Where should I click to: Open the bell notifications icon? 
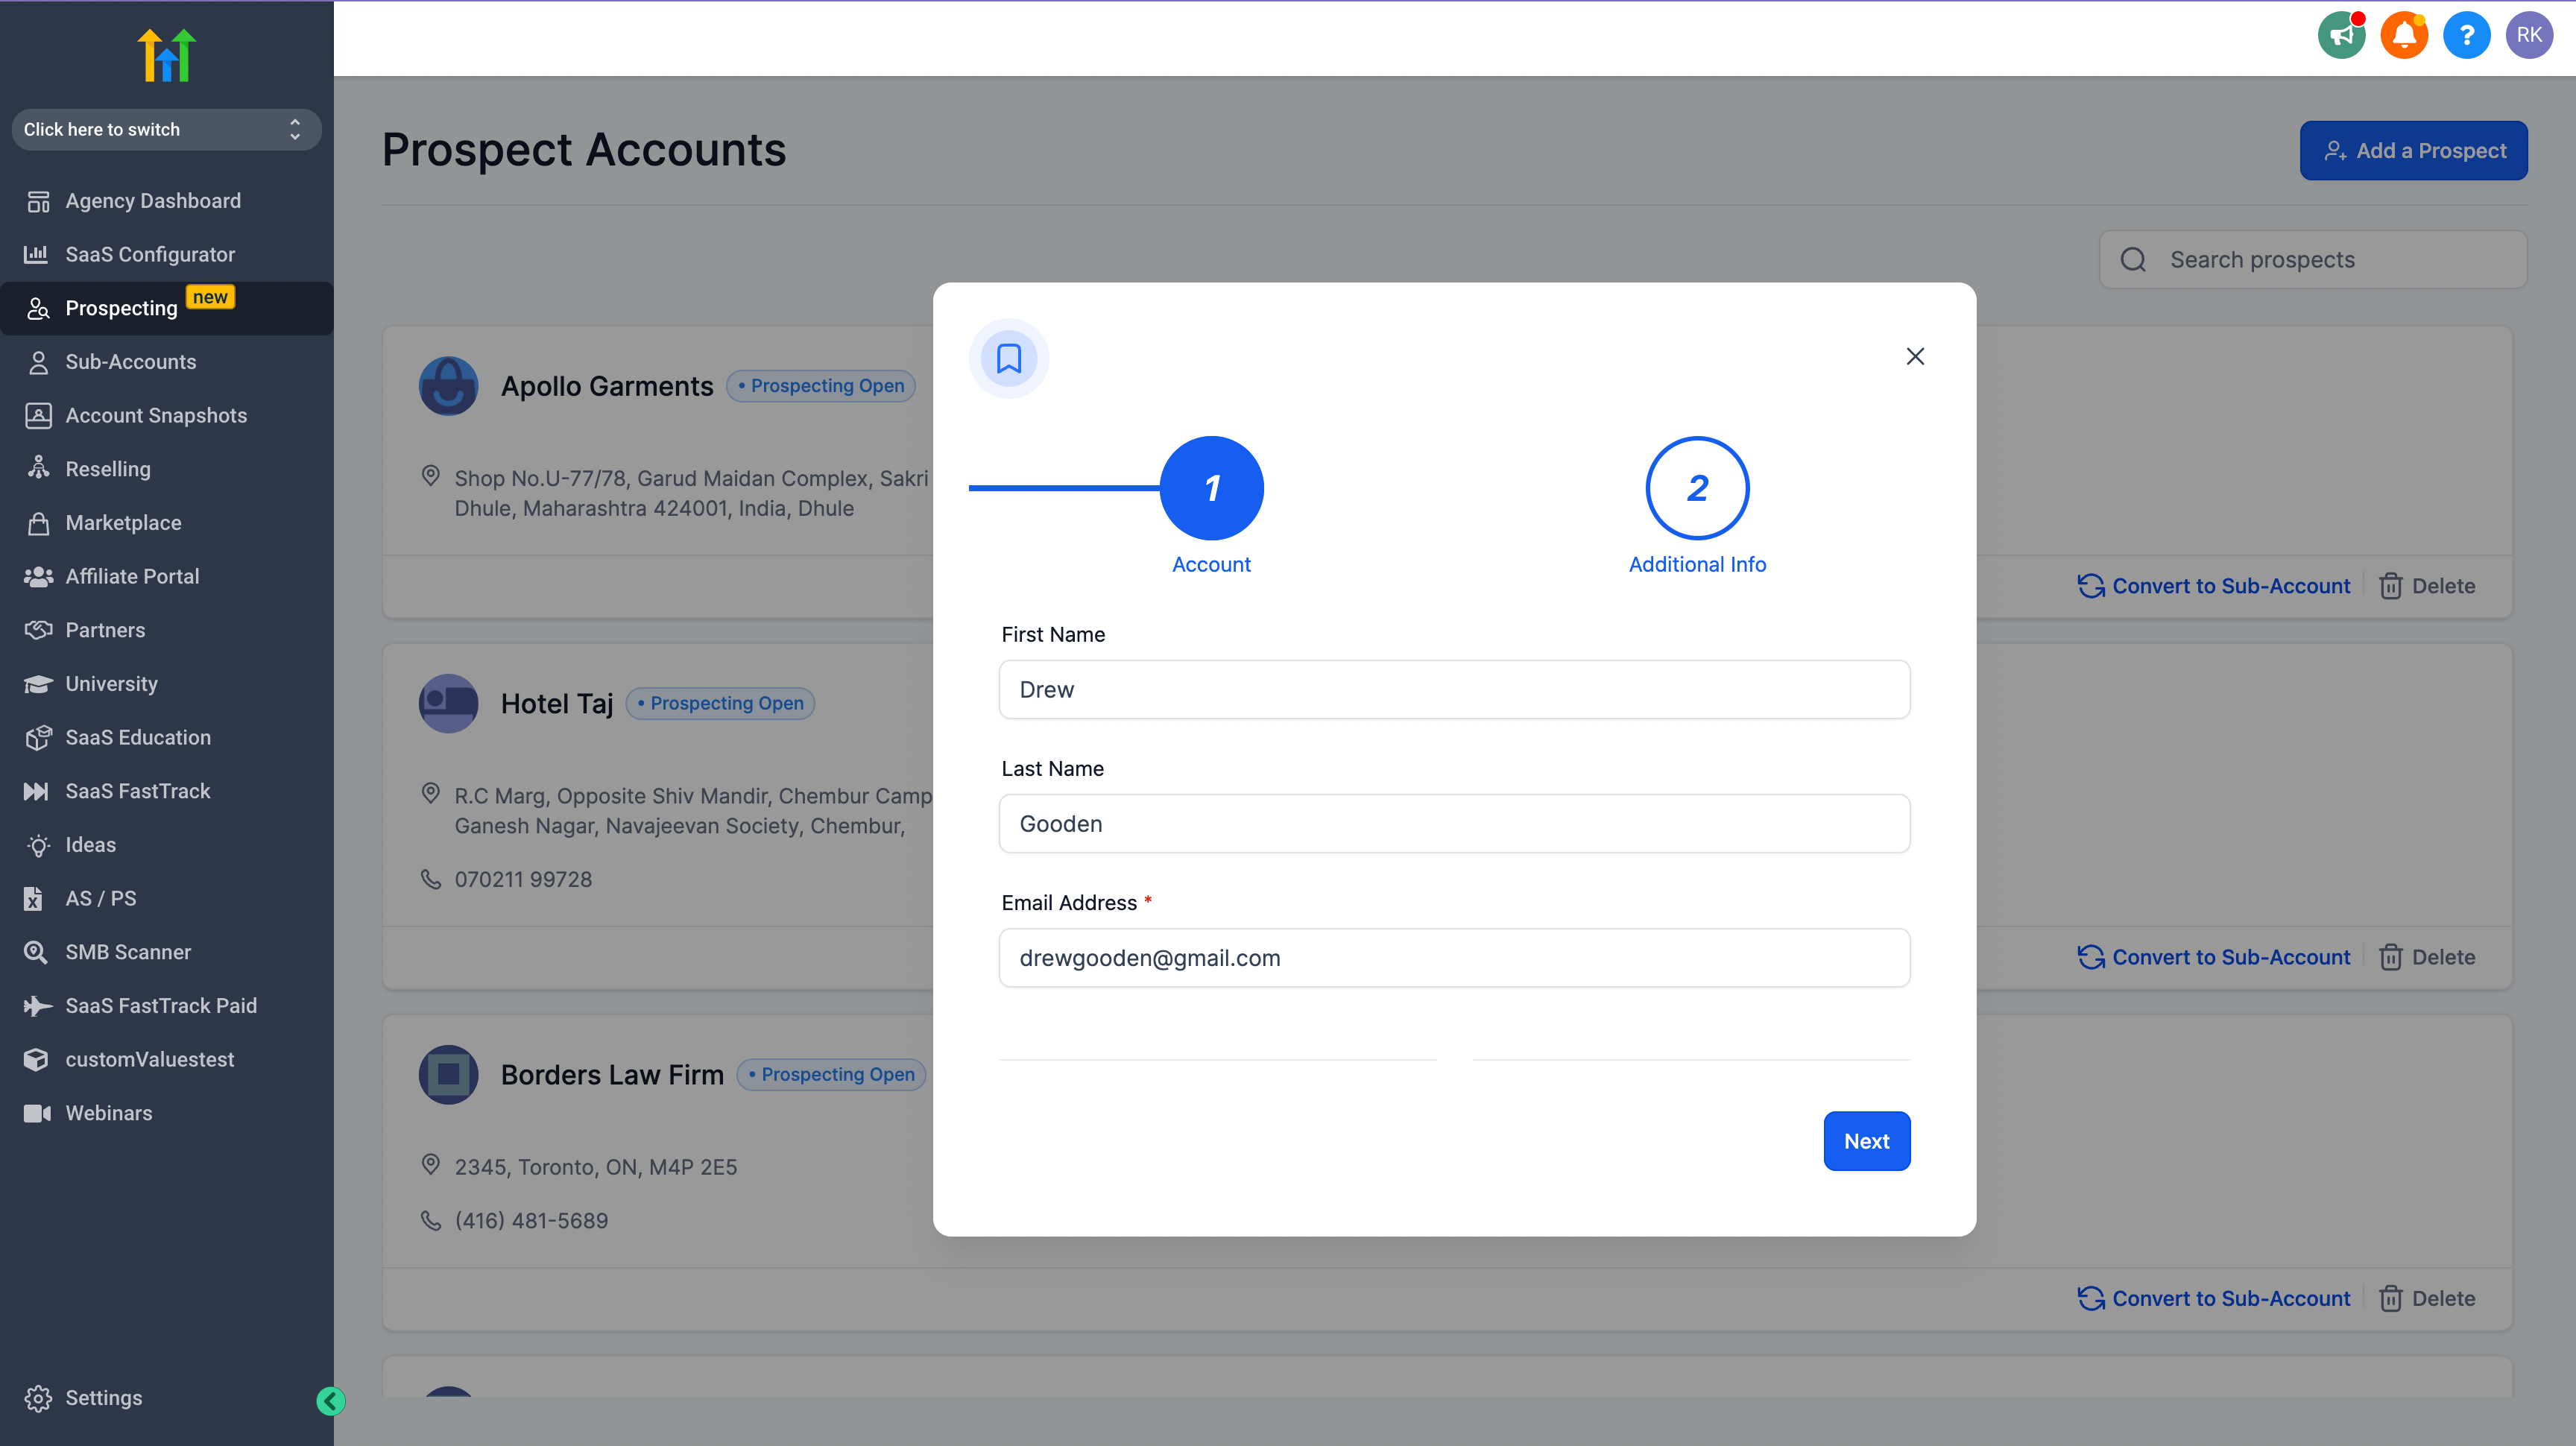(x=2404, y=36)
